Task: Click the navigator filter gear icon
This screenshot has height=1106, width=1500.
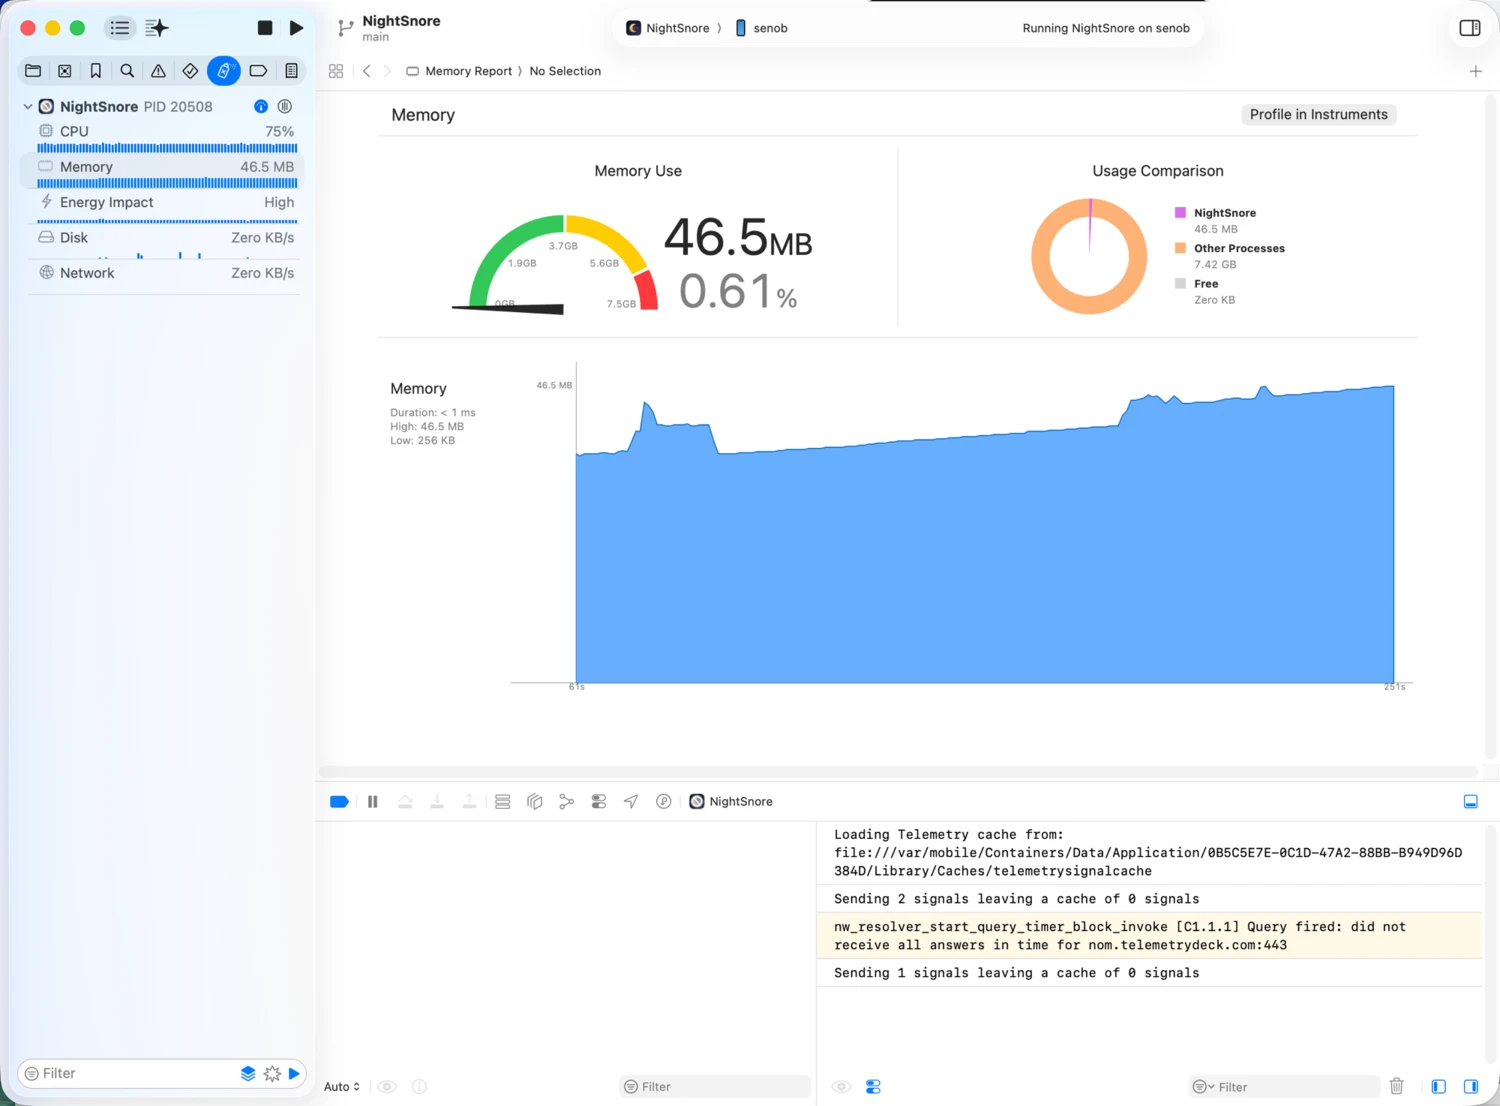Action: 272,1073
